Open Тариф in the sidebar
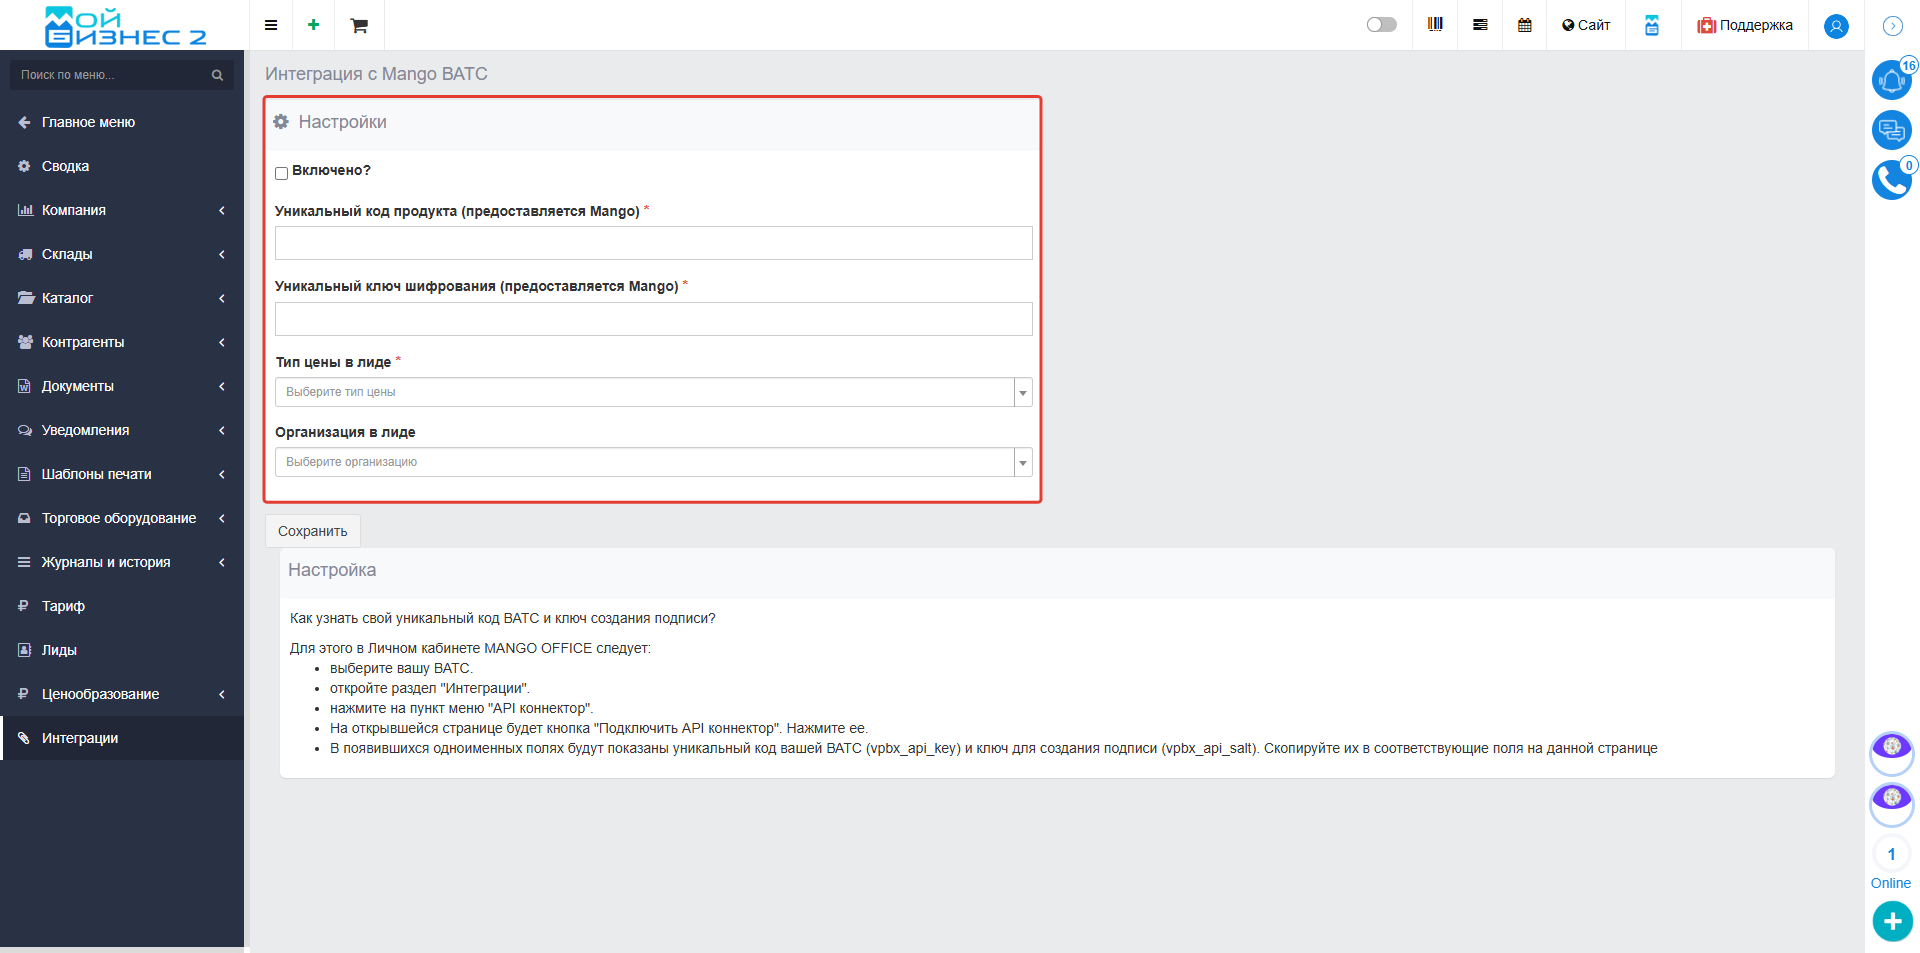 [122, 606]
